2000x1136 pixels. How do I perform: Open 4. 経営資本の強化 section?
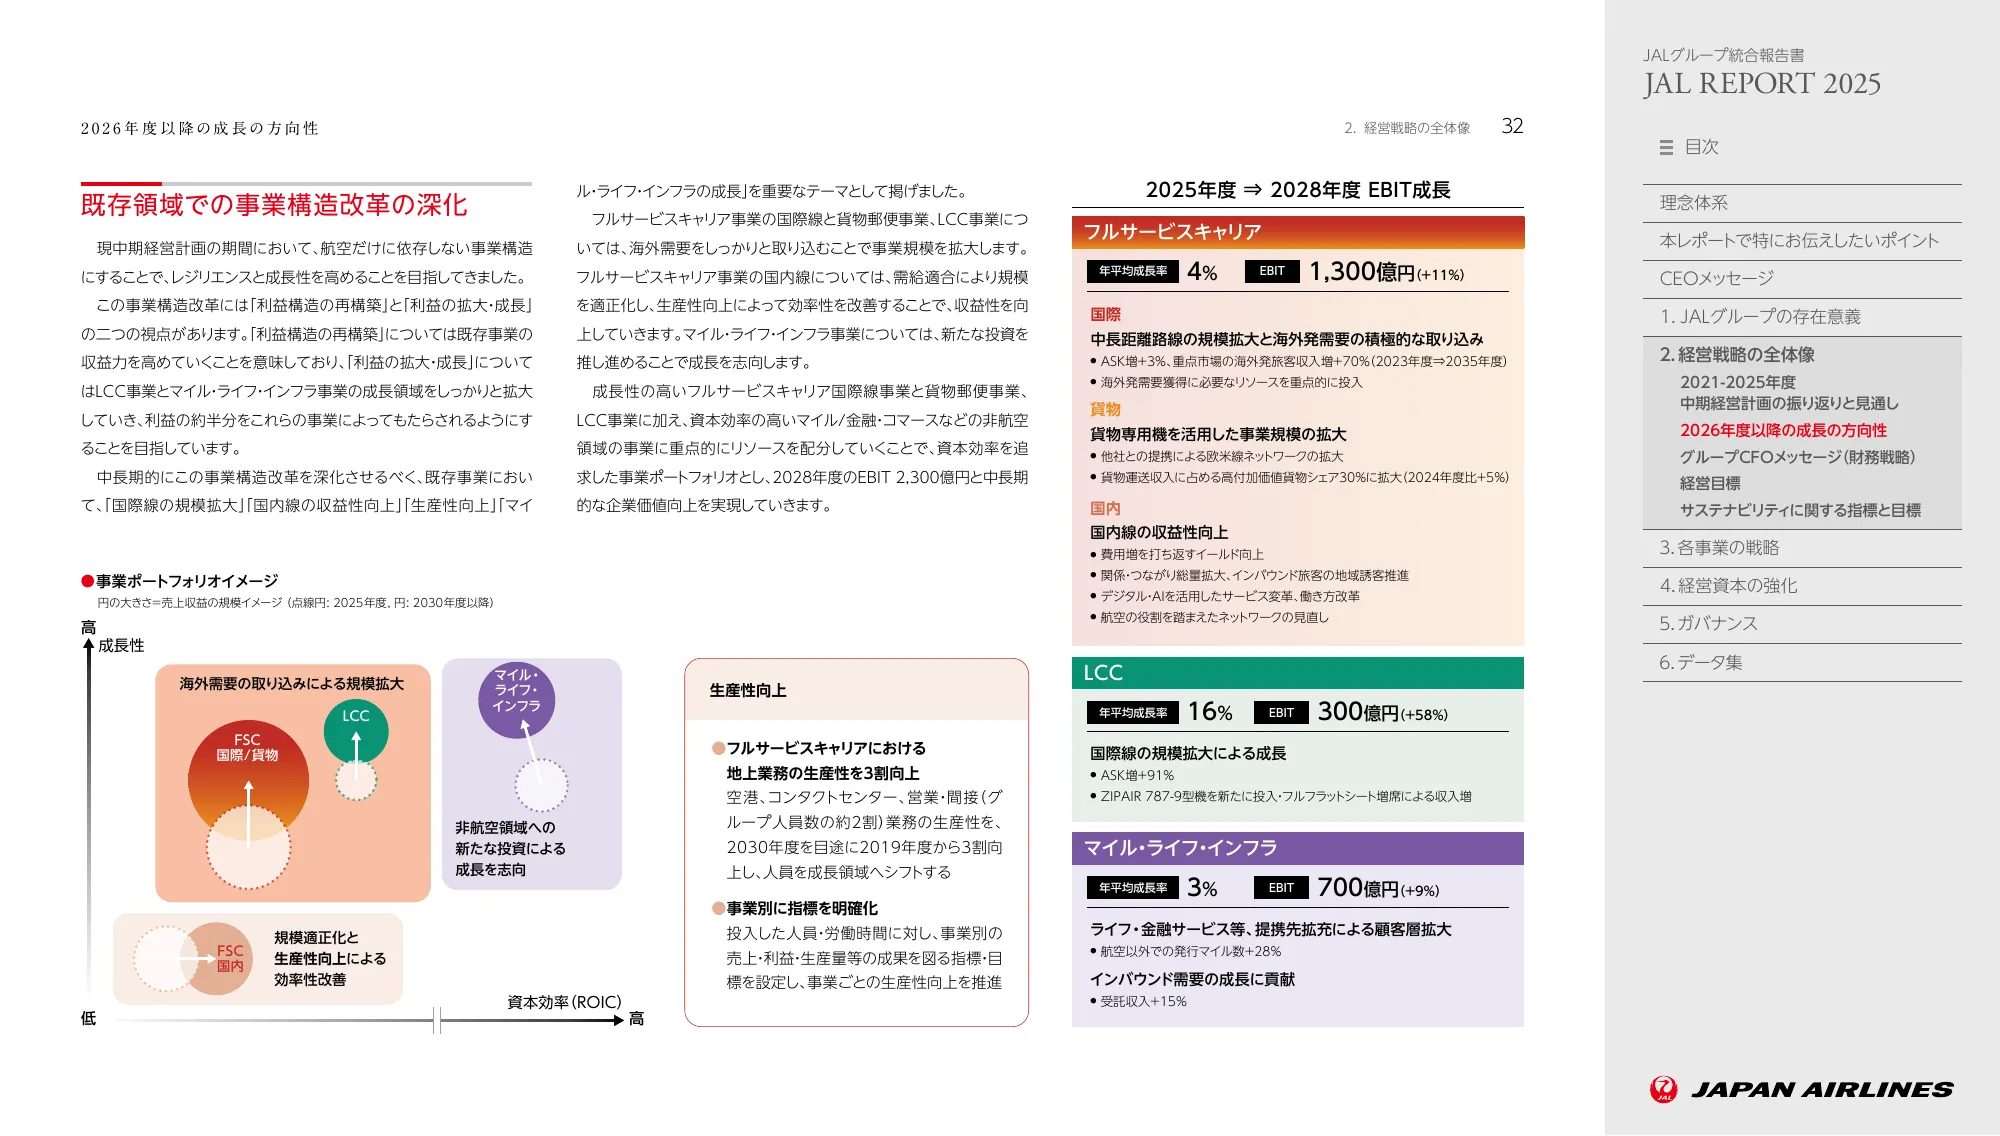pyautogui.click(x=1802, y=586)
